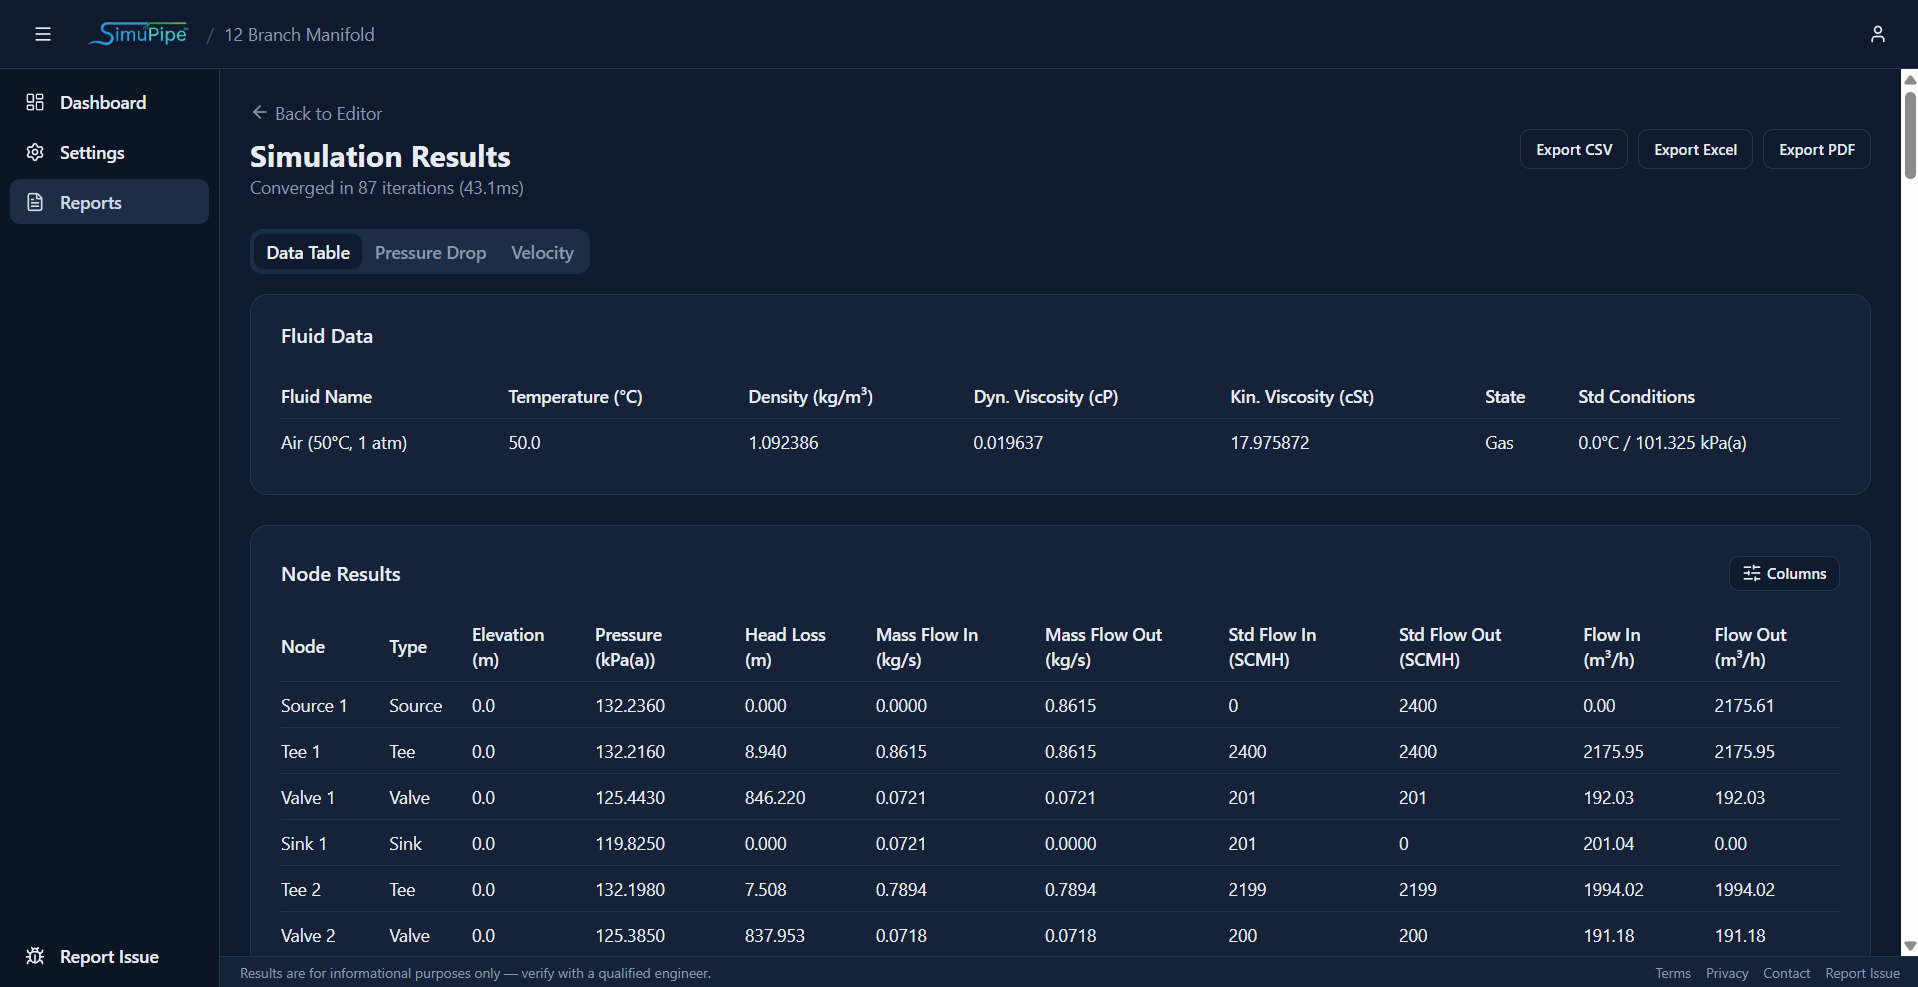Click the Settings gear icon
The height and width of the screenshot is (987, 1918).
35,152
